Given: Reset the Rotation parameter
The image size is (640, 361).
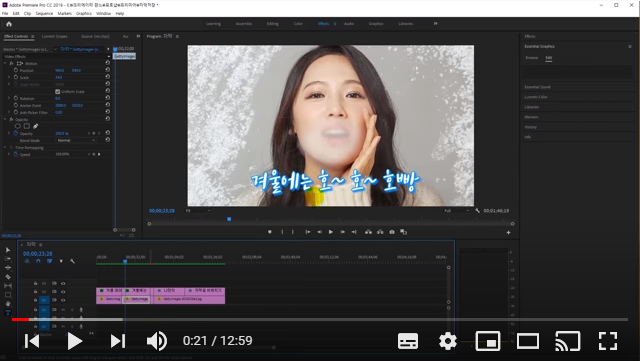Looking at the screenshot, I should click(107, 98).
